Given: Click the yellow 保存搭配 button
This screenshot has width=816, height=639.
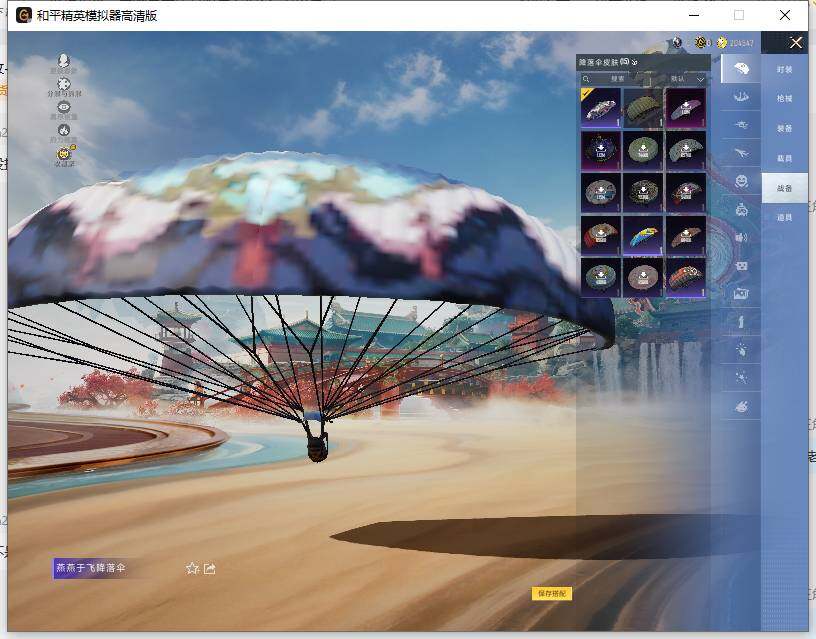Looking at the screenshot, I should (x=552, y=594).
